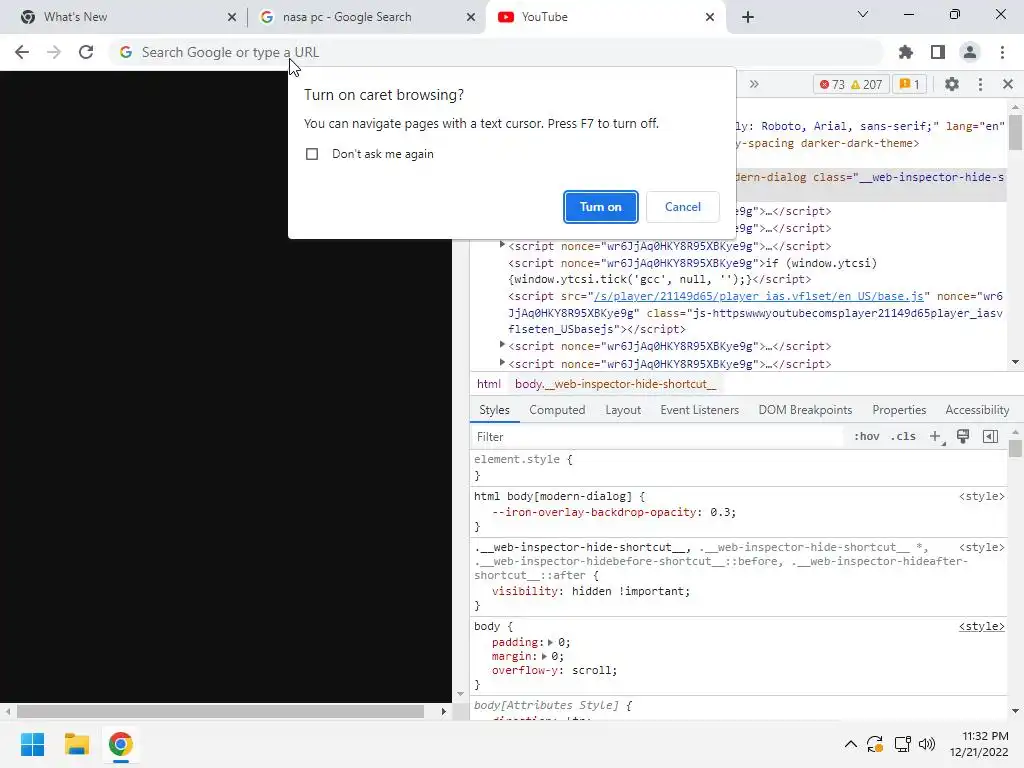Open the Event Listeners tab
This screenshot has width=1024, height=768.
[699, 410]
